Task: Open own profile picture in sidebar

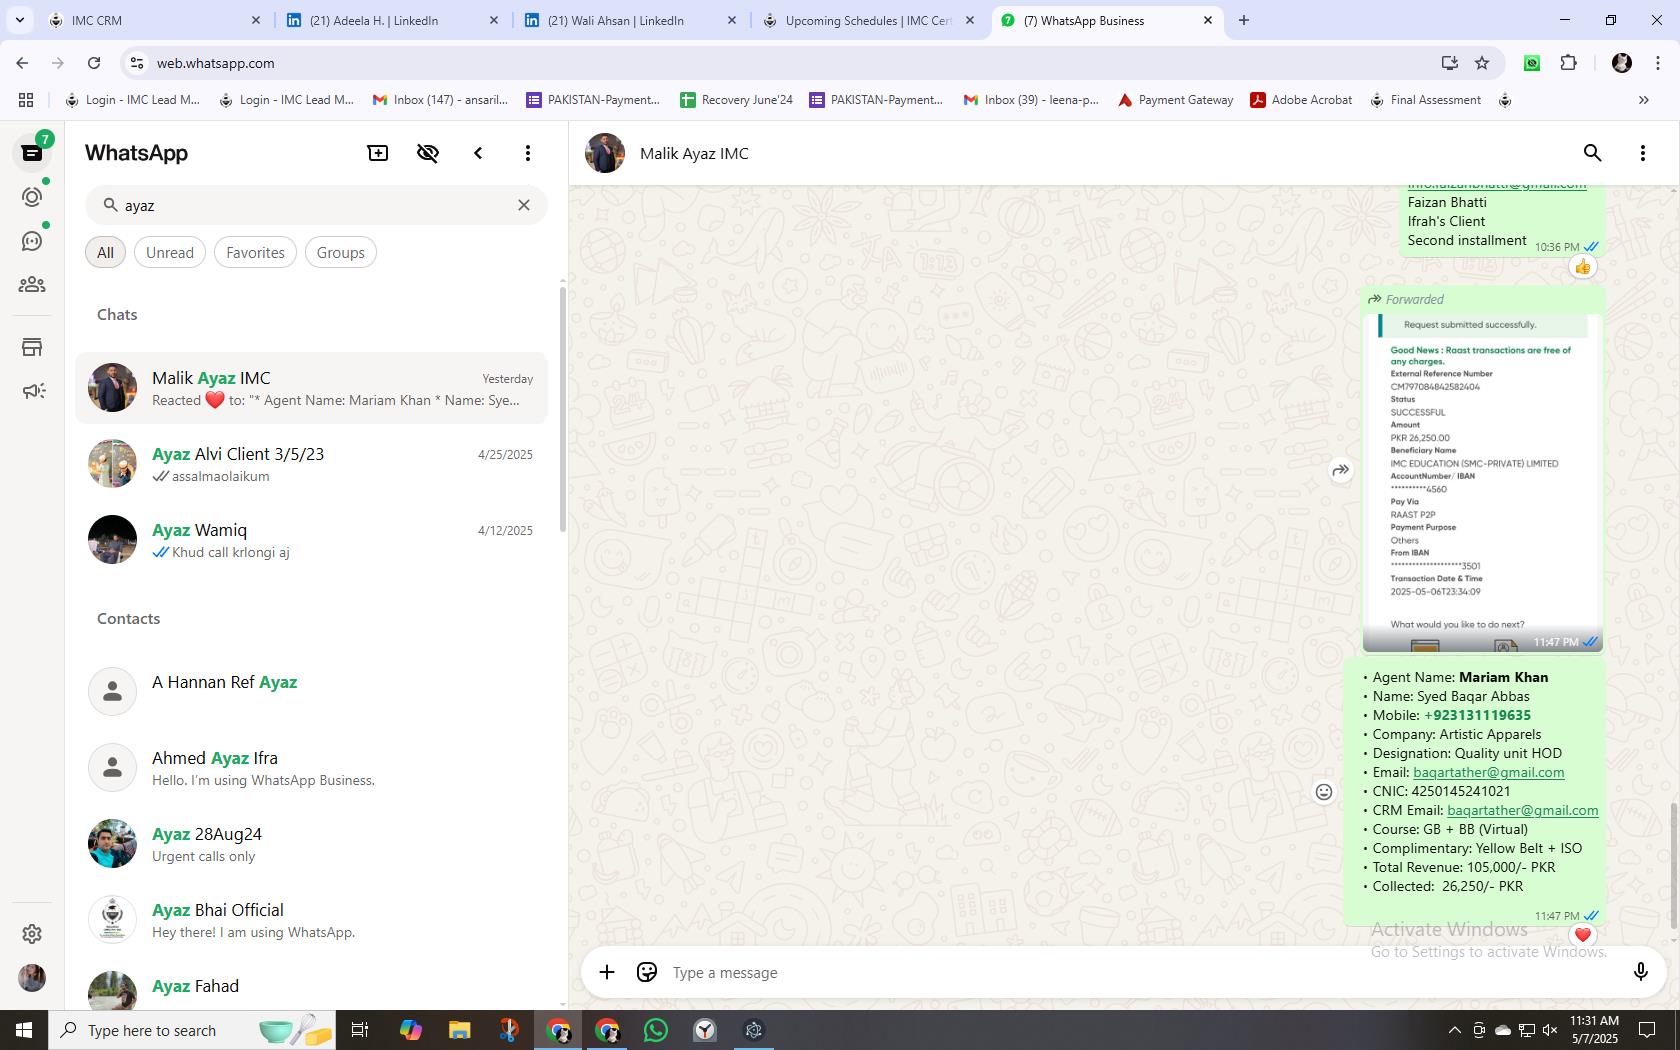Action: coord(32,978)
